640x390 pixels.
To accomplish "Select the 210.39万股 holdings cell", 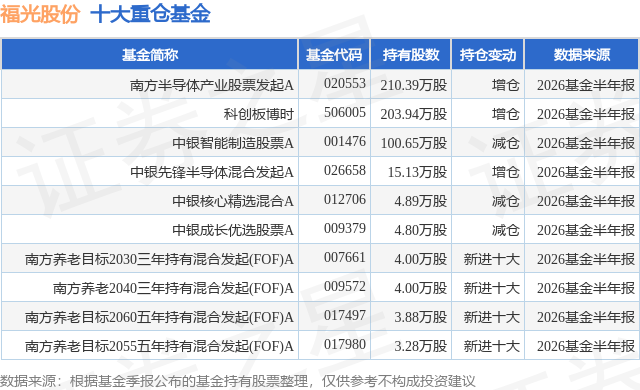I will coord(413,85).
